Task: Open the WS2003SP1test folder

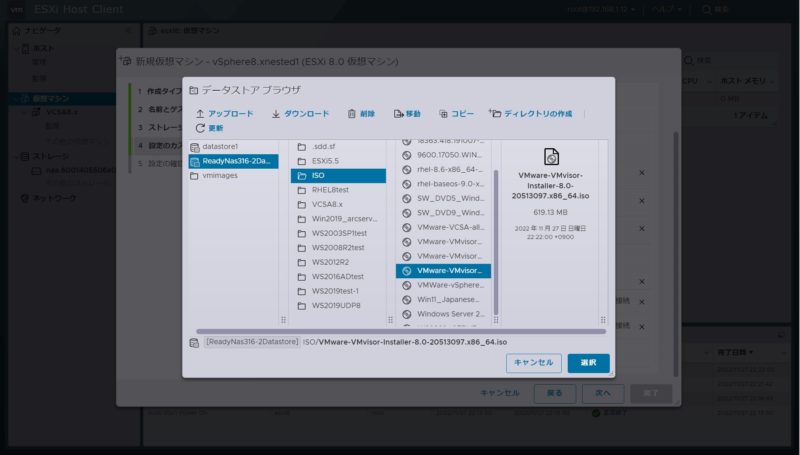Action: [x=338, y=233]
